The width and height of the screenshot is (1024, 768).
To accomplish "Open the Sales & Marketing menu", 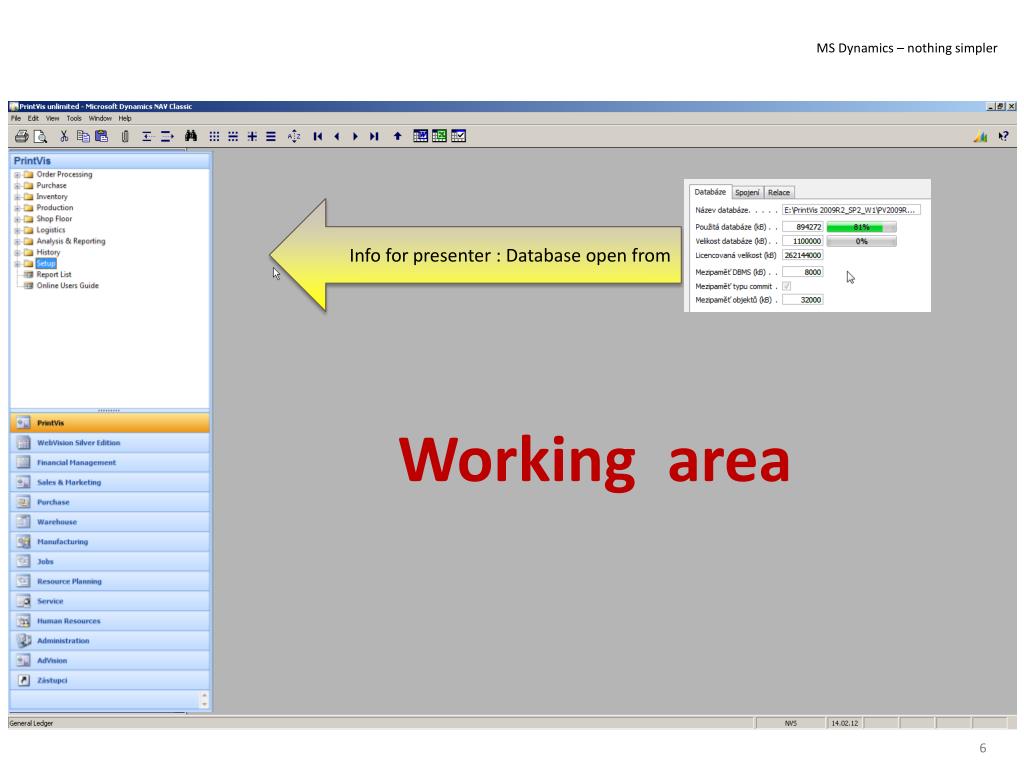I will coord(110,482).
